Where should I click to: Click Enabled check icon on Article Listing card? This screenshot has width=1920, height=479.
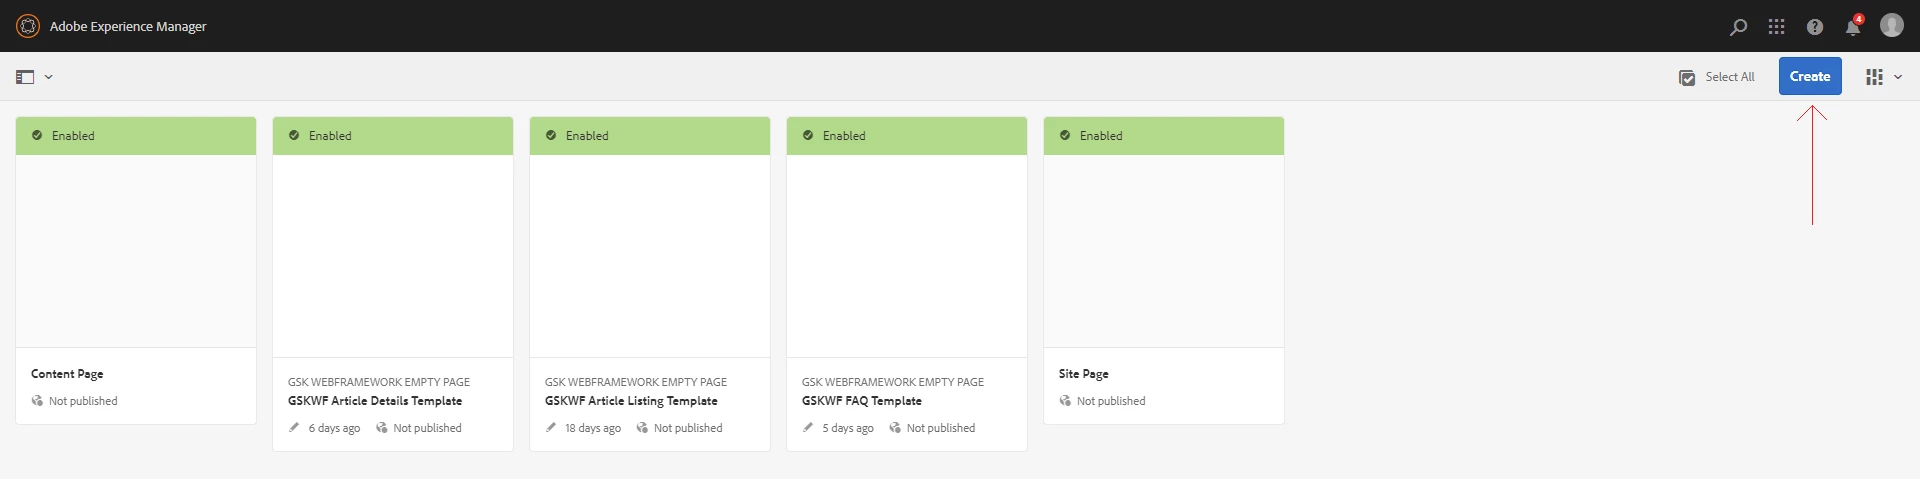[x=551, y=135]
